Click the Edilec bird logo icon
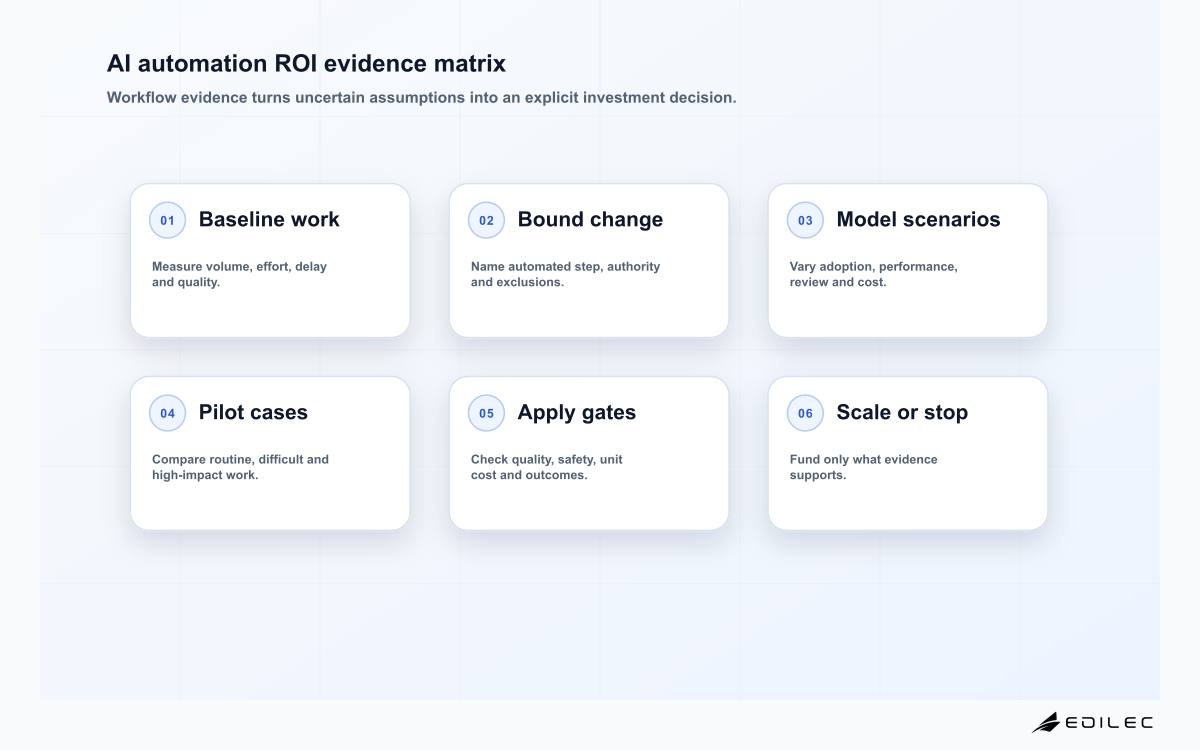 coord(1046,722)
